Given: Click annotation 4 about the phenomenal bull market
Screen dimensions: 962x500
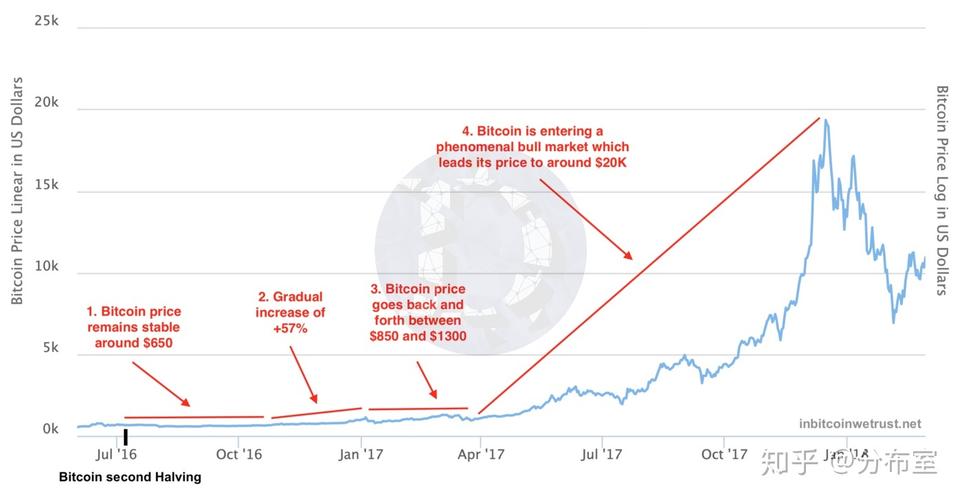Looking at the screenshot, I should click(x=532, y=147).
